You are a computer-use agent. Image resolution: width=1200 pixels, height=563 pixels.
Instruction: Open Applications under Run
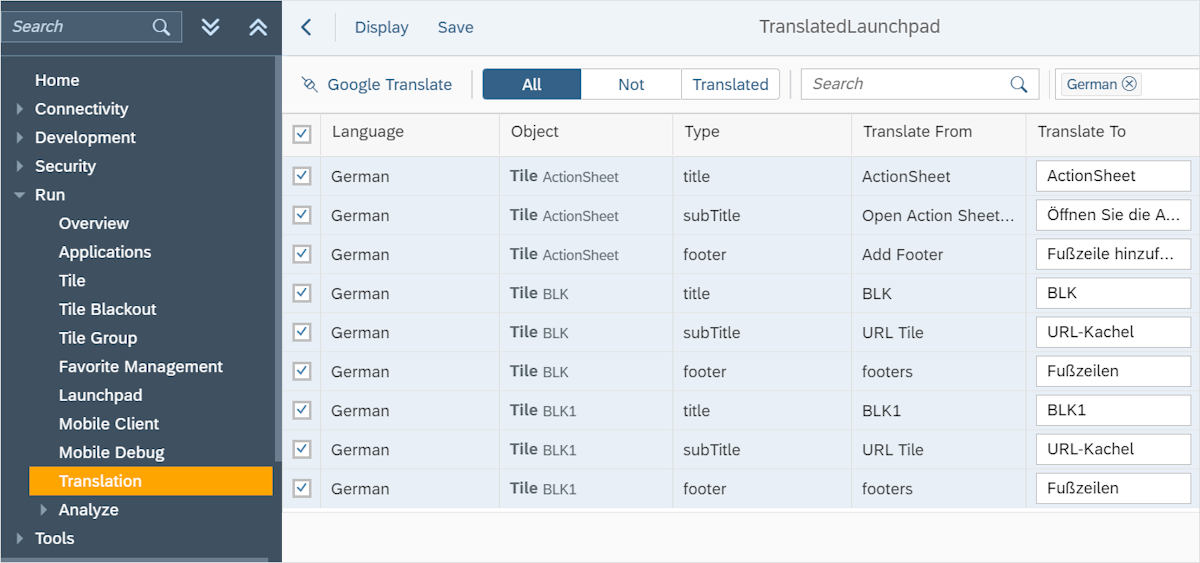tap(105, 252)
